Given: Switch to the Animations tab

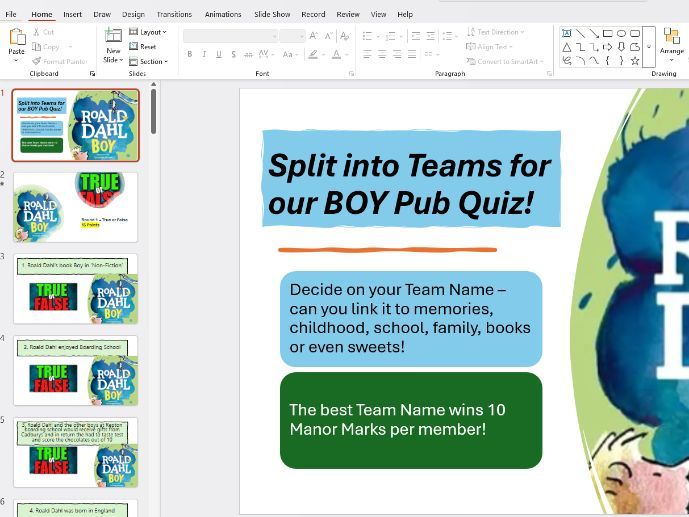Looking at the screenshot, I should [223, 14].
